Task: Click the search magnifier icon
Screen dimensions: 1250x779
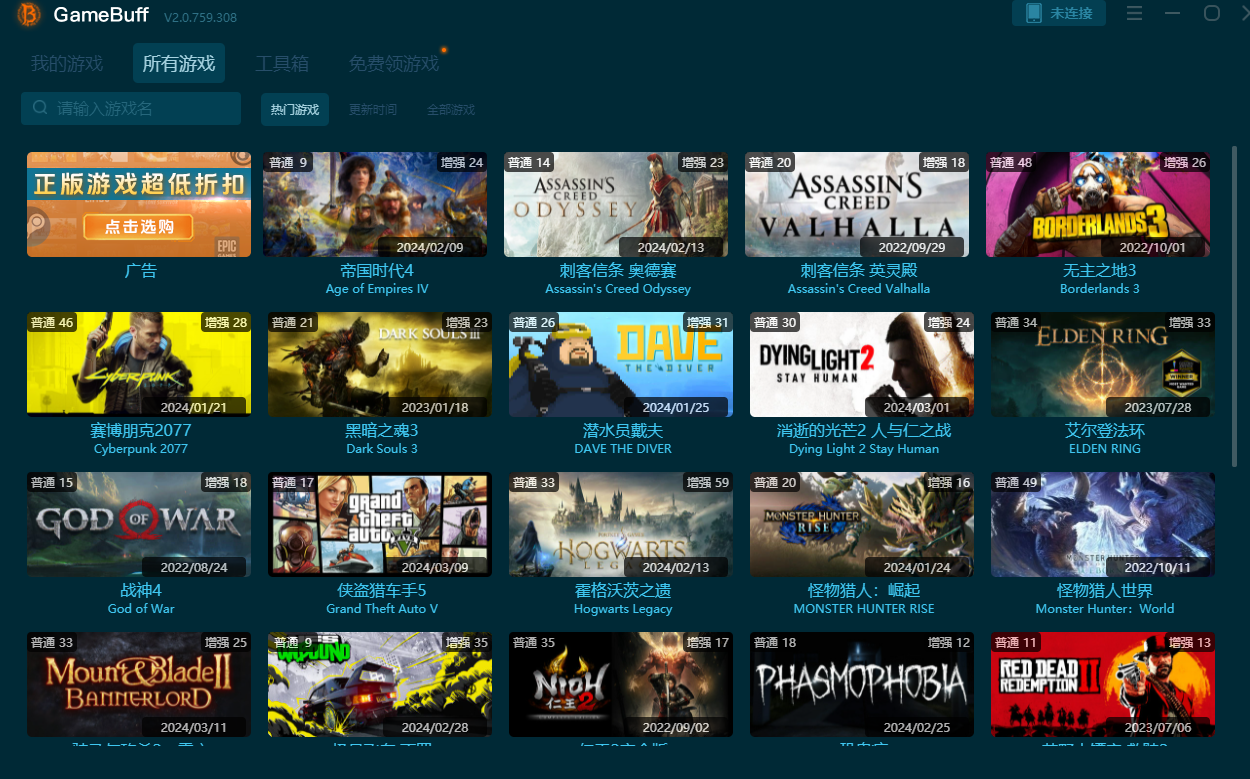Action: [x=40, y=108]
